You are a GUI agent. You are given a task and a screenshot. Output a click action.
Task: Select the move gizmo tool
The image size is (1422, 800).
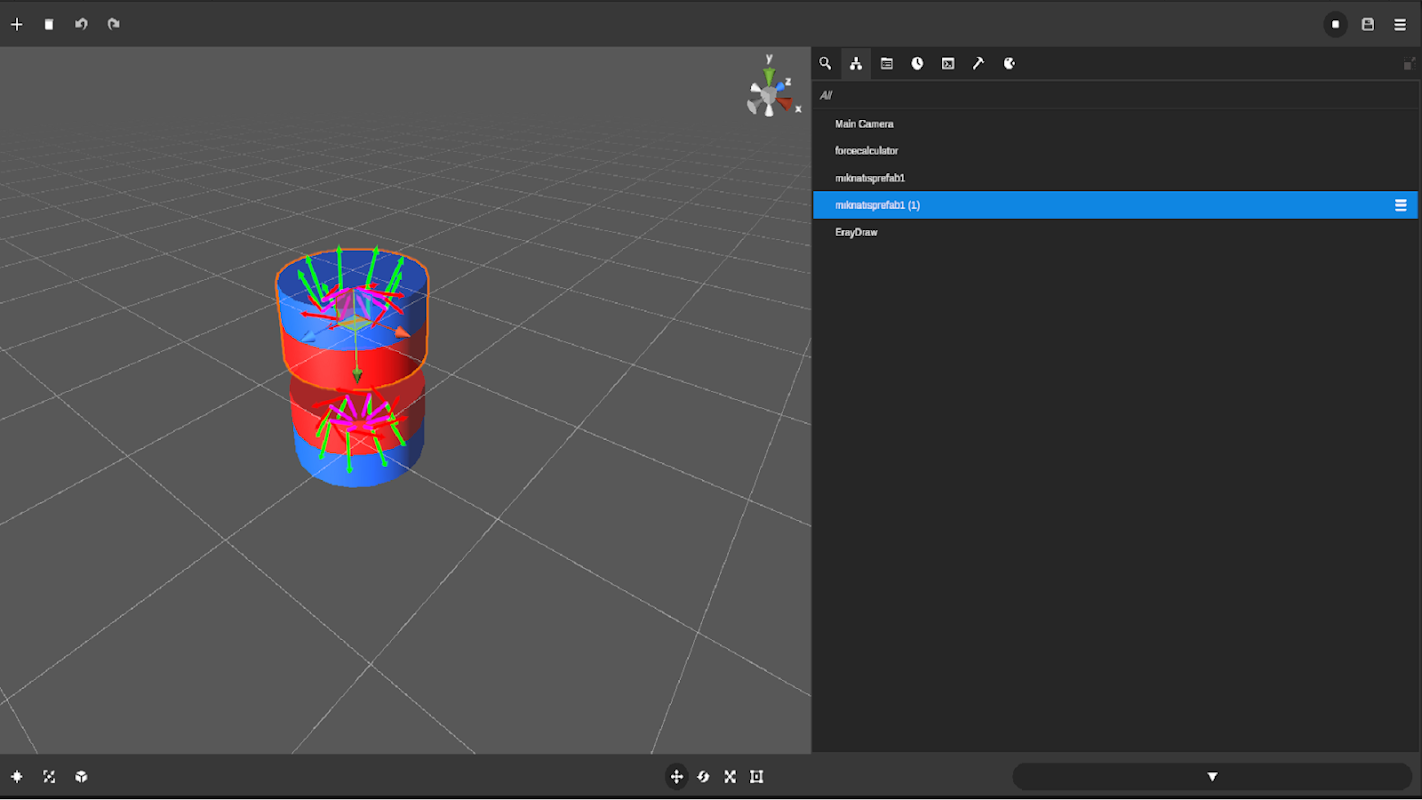(677, 777)
